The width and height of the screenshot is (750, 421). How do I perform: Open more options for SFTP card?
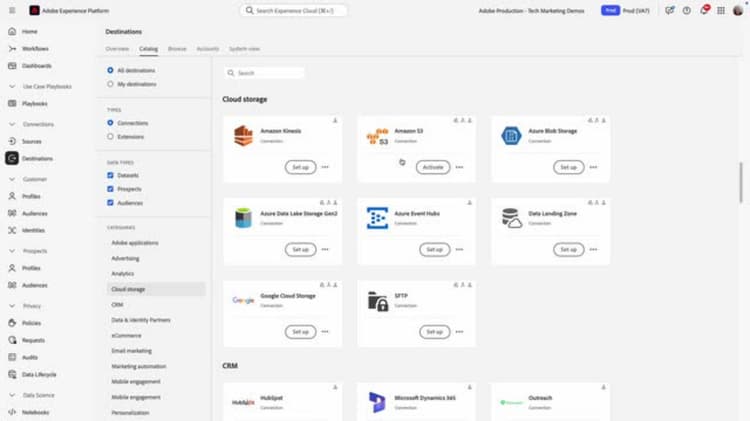[x=459, y=332]
